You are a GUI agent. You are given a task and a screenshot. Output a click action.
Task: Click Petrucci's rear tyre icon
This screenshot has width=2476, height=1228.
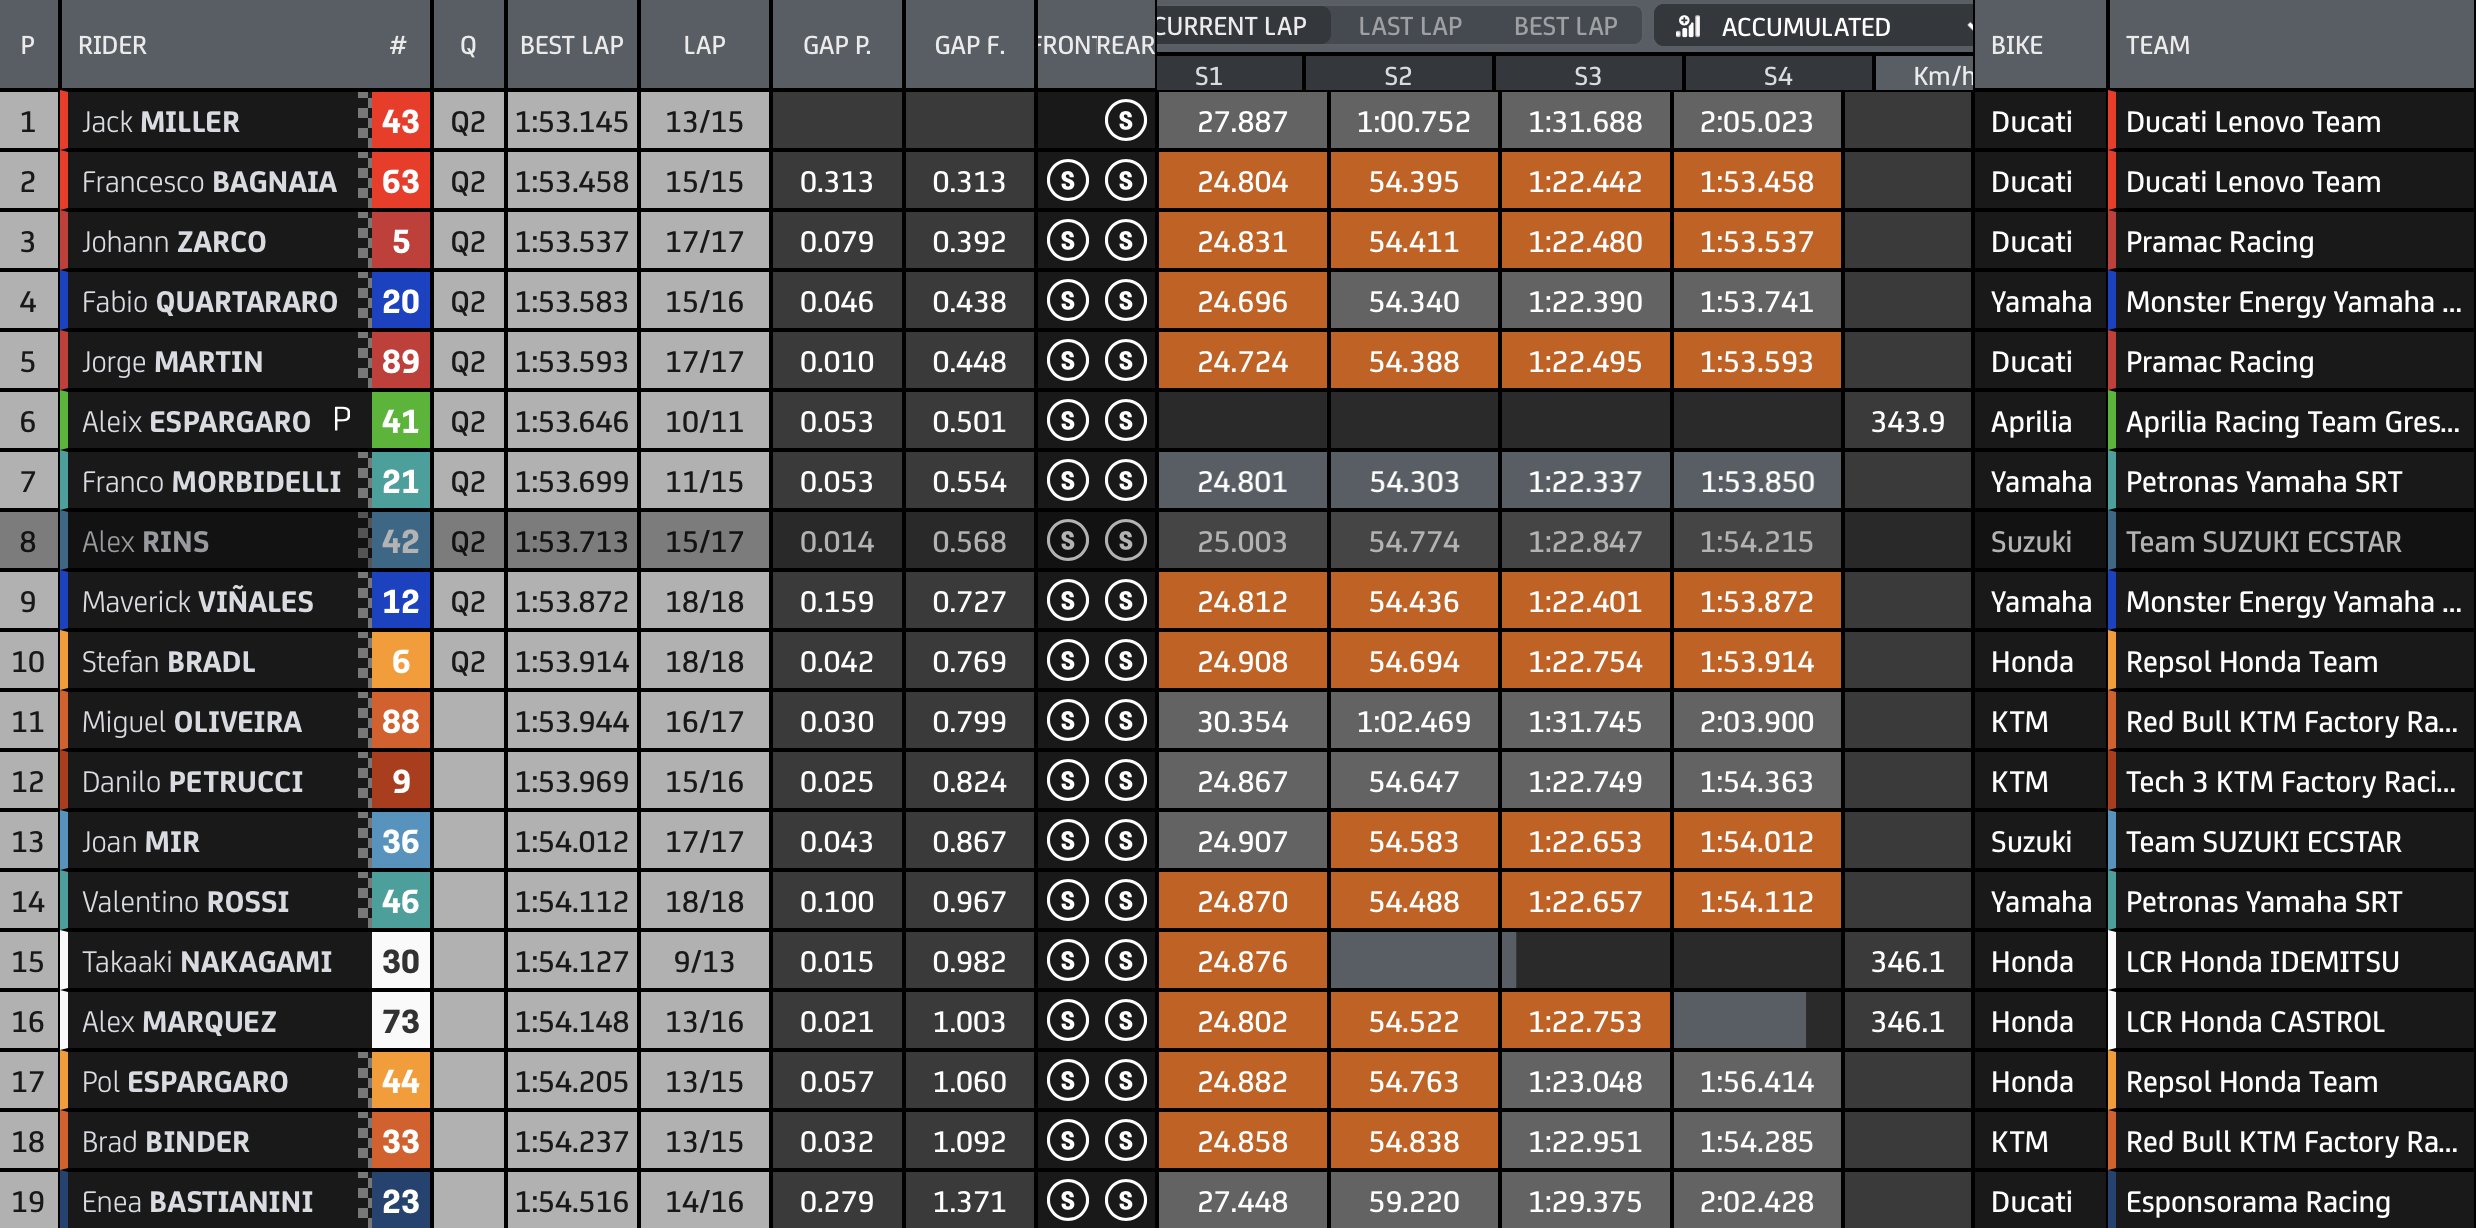[1126, 781]
